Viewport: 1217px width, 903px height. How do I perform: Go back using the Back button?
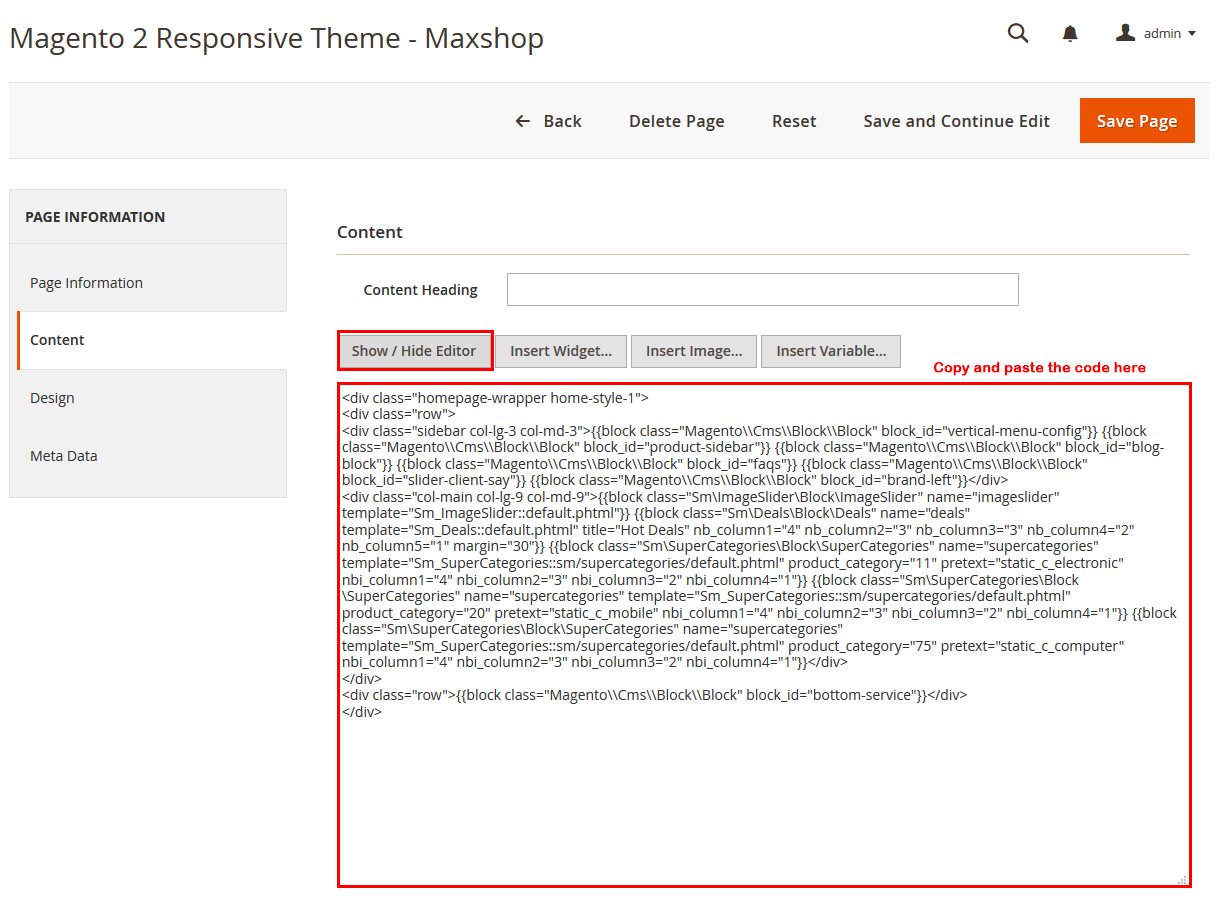pos(548,121)
